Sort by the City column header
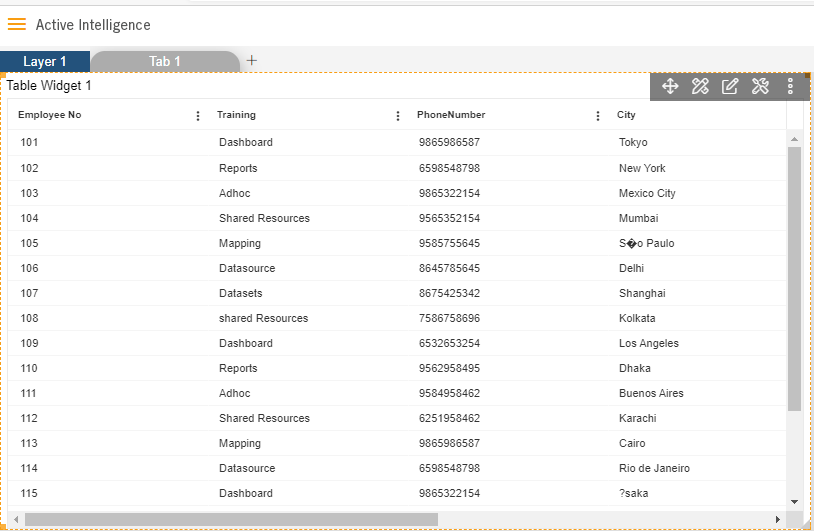The height and width of the screenshot is (531, 814). pos(626,115)
